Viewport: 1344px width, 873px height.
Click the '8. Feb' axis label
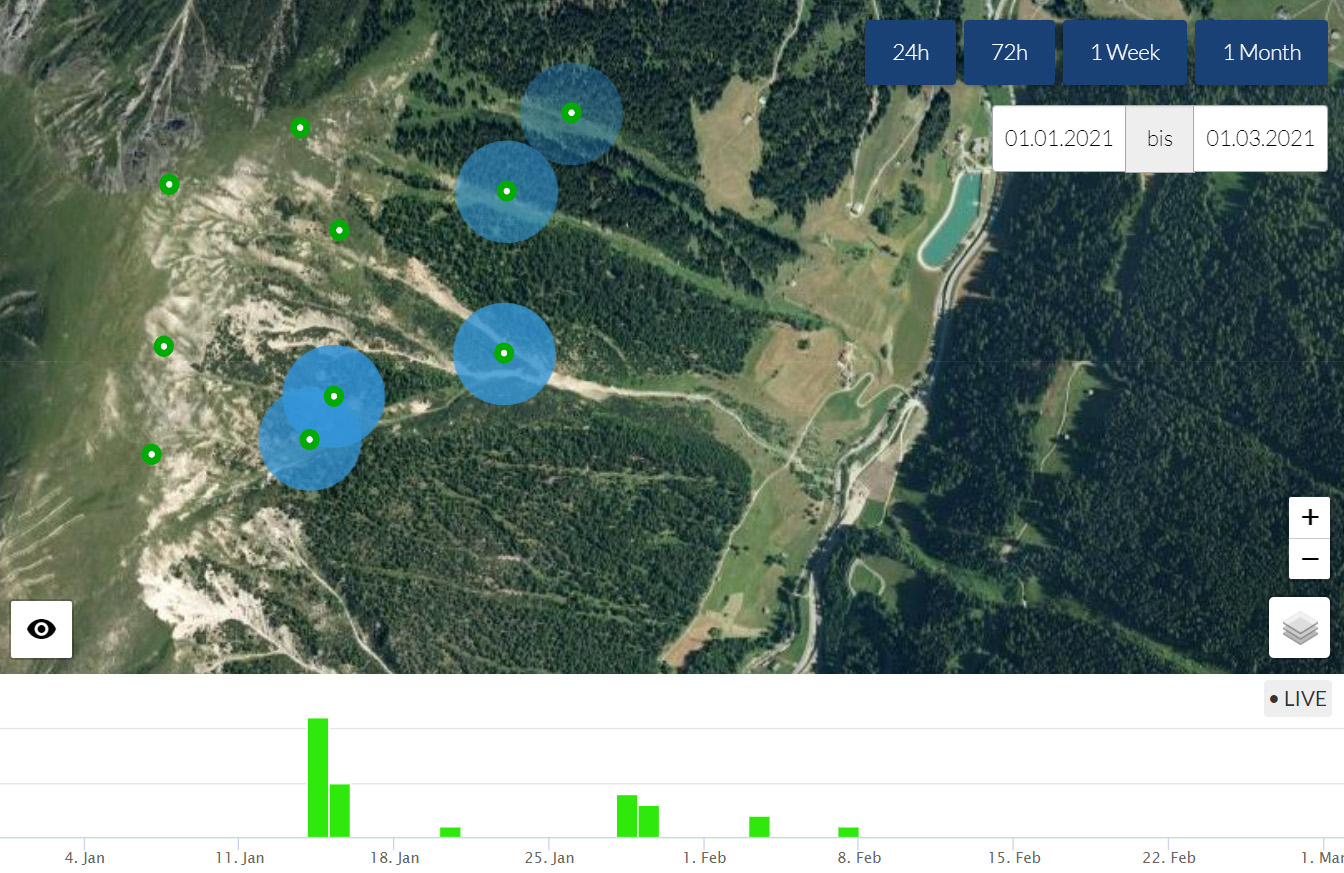point(859,858)
